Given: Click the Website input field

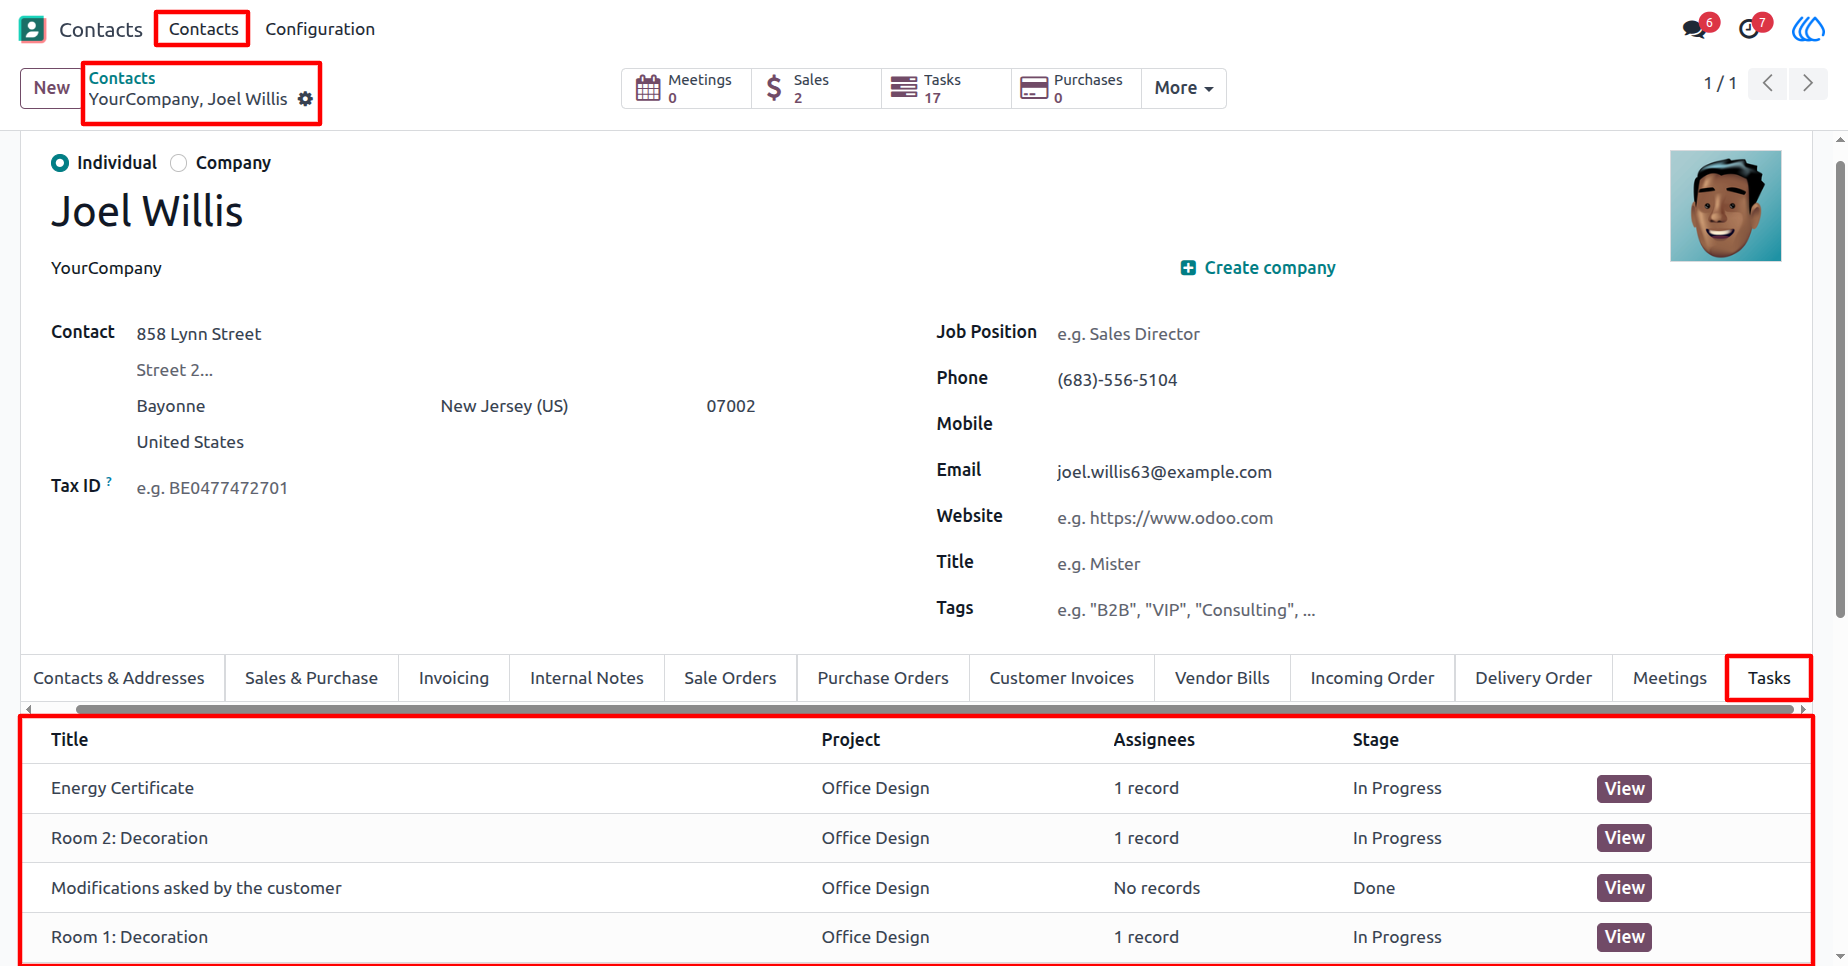Looking at the screenshot, I should 1420,518.
